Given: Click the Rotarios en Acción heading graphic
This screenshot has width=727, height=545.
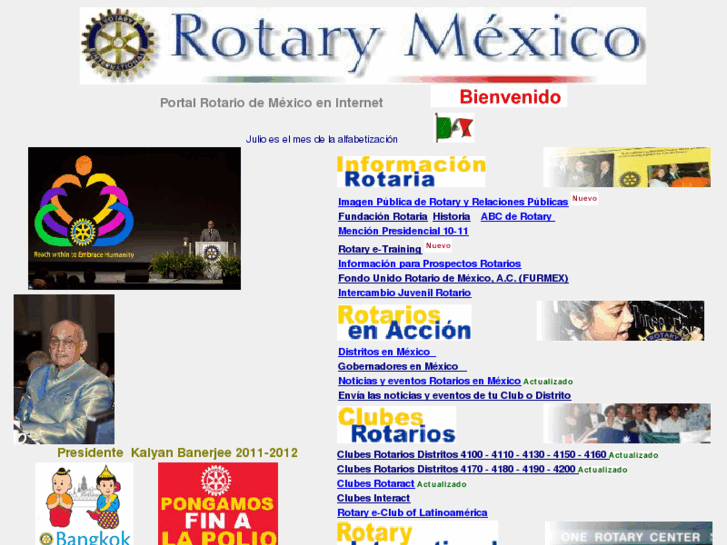Looking at the screenshot, I should coord(404,322).
